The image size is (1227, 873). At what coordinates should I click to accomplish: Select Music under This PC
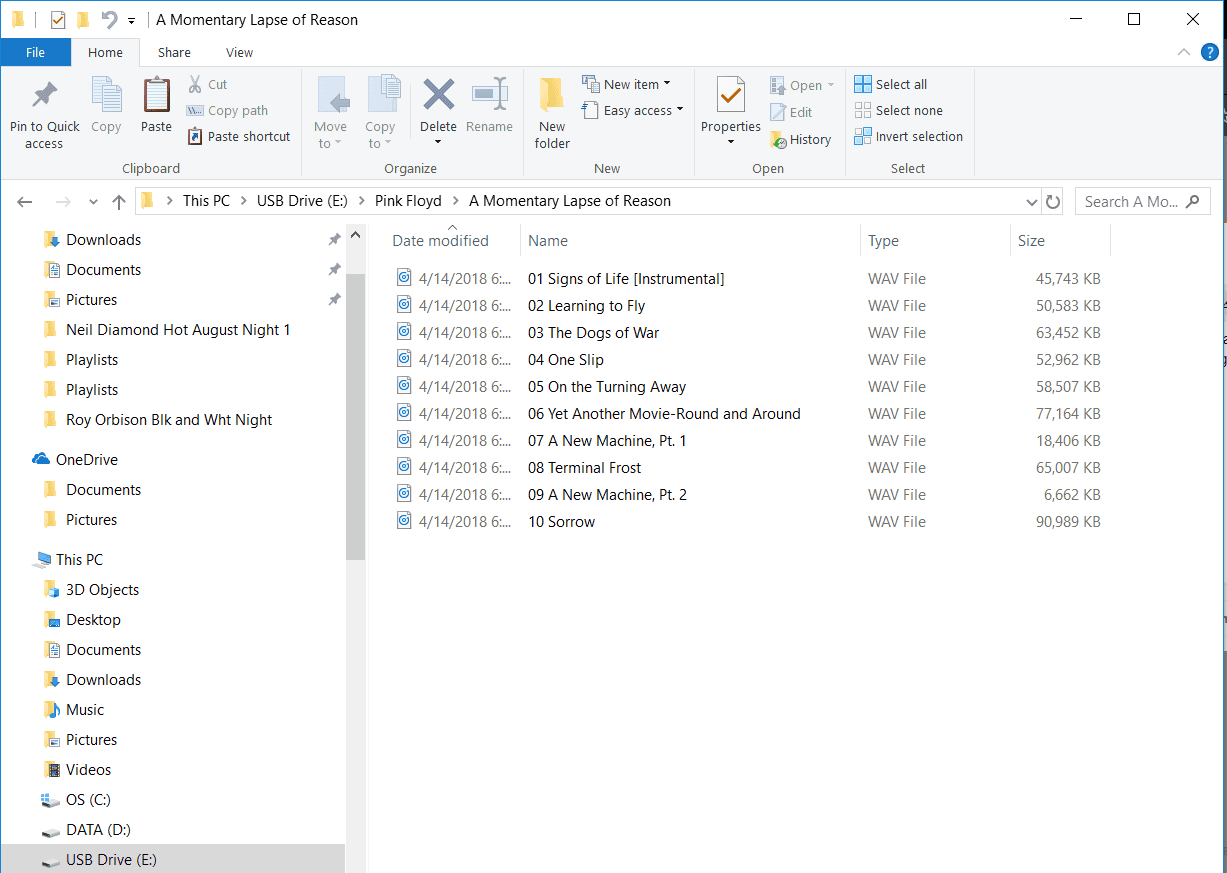tap(85, 710)
